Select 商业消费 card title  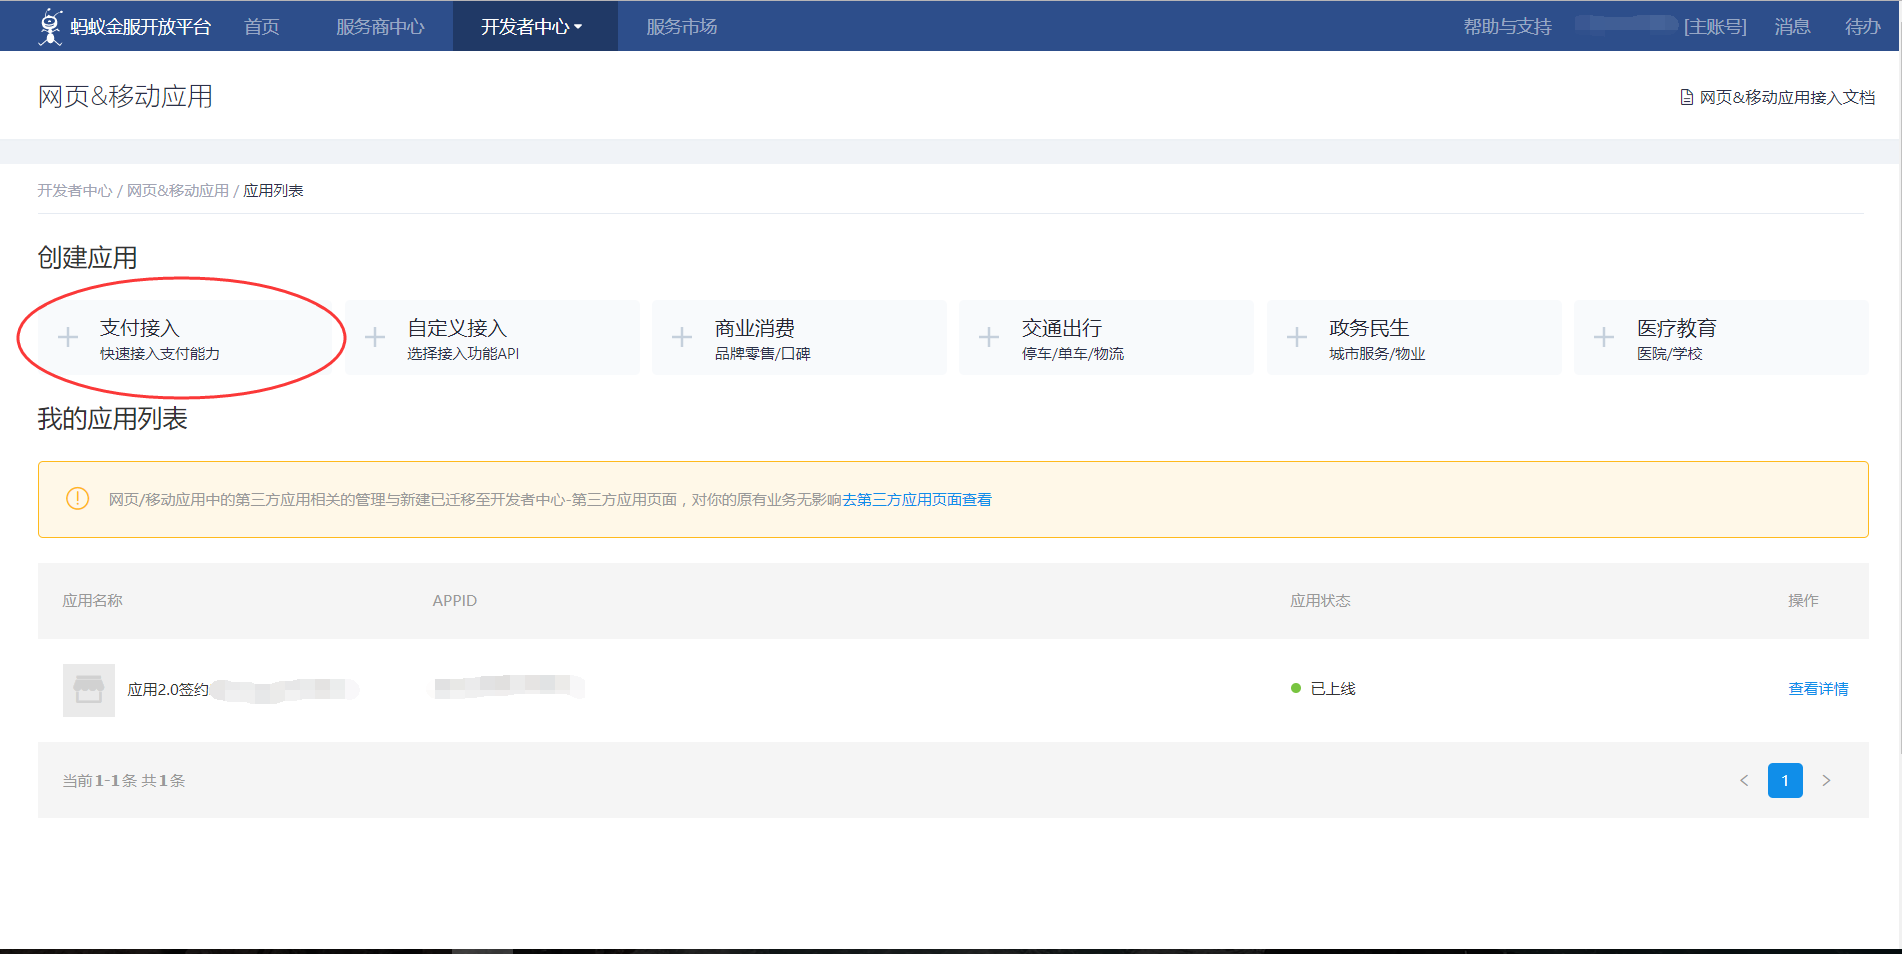coord(755,328)
